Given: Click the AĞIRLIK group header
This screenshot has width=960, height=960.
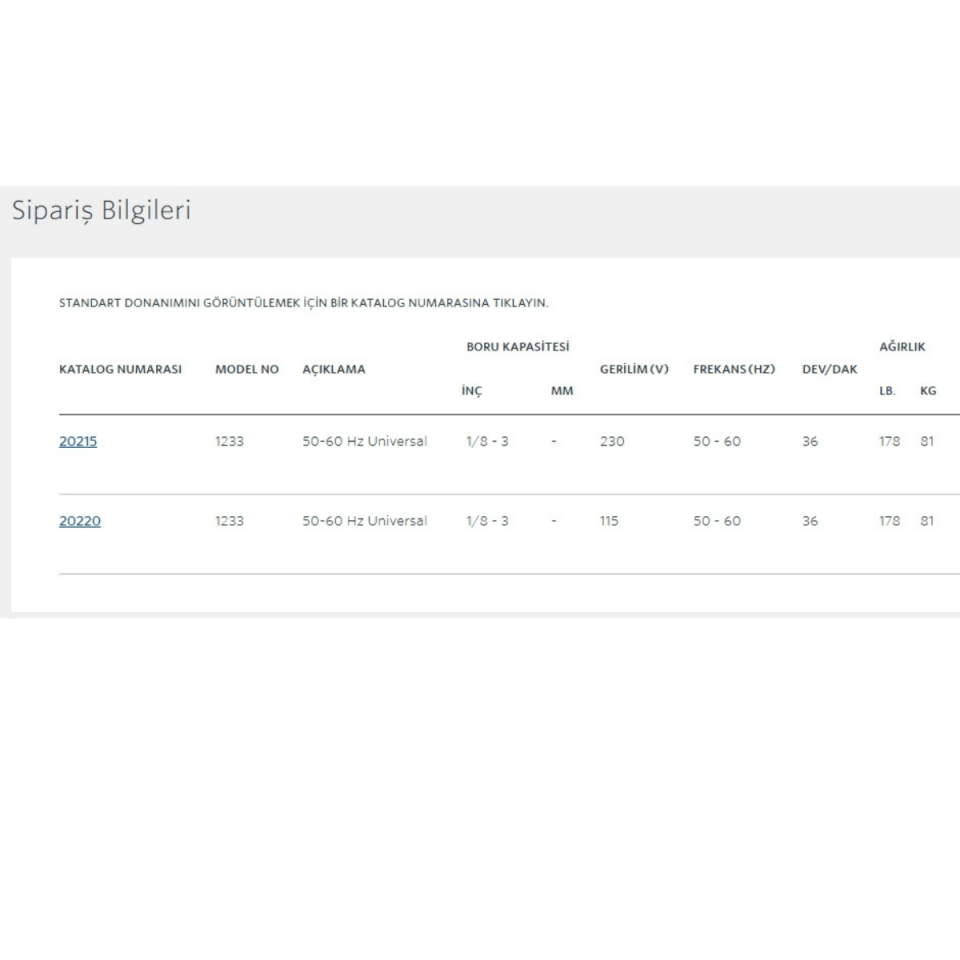Looking at the screenshot, I should (902, 347).
